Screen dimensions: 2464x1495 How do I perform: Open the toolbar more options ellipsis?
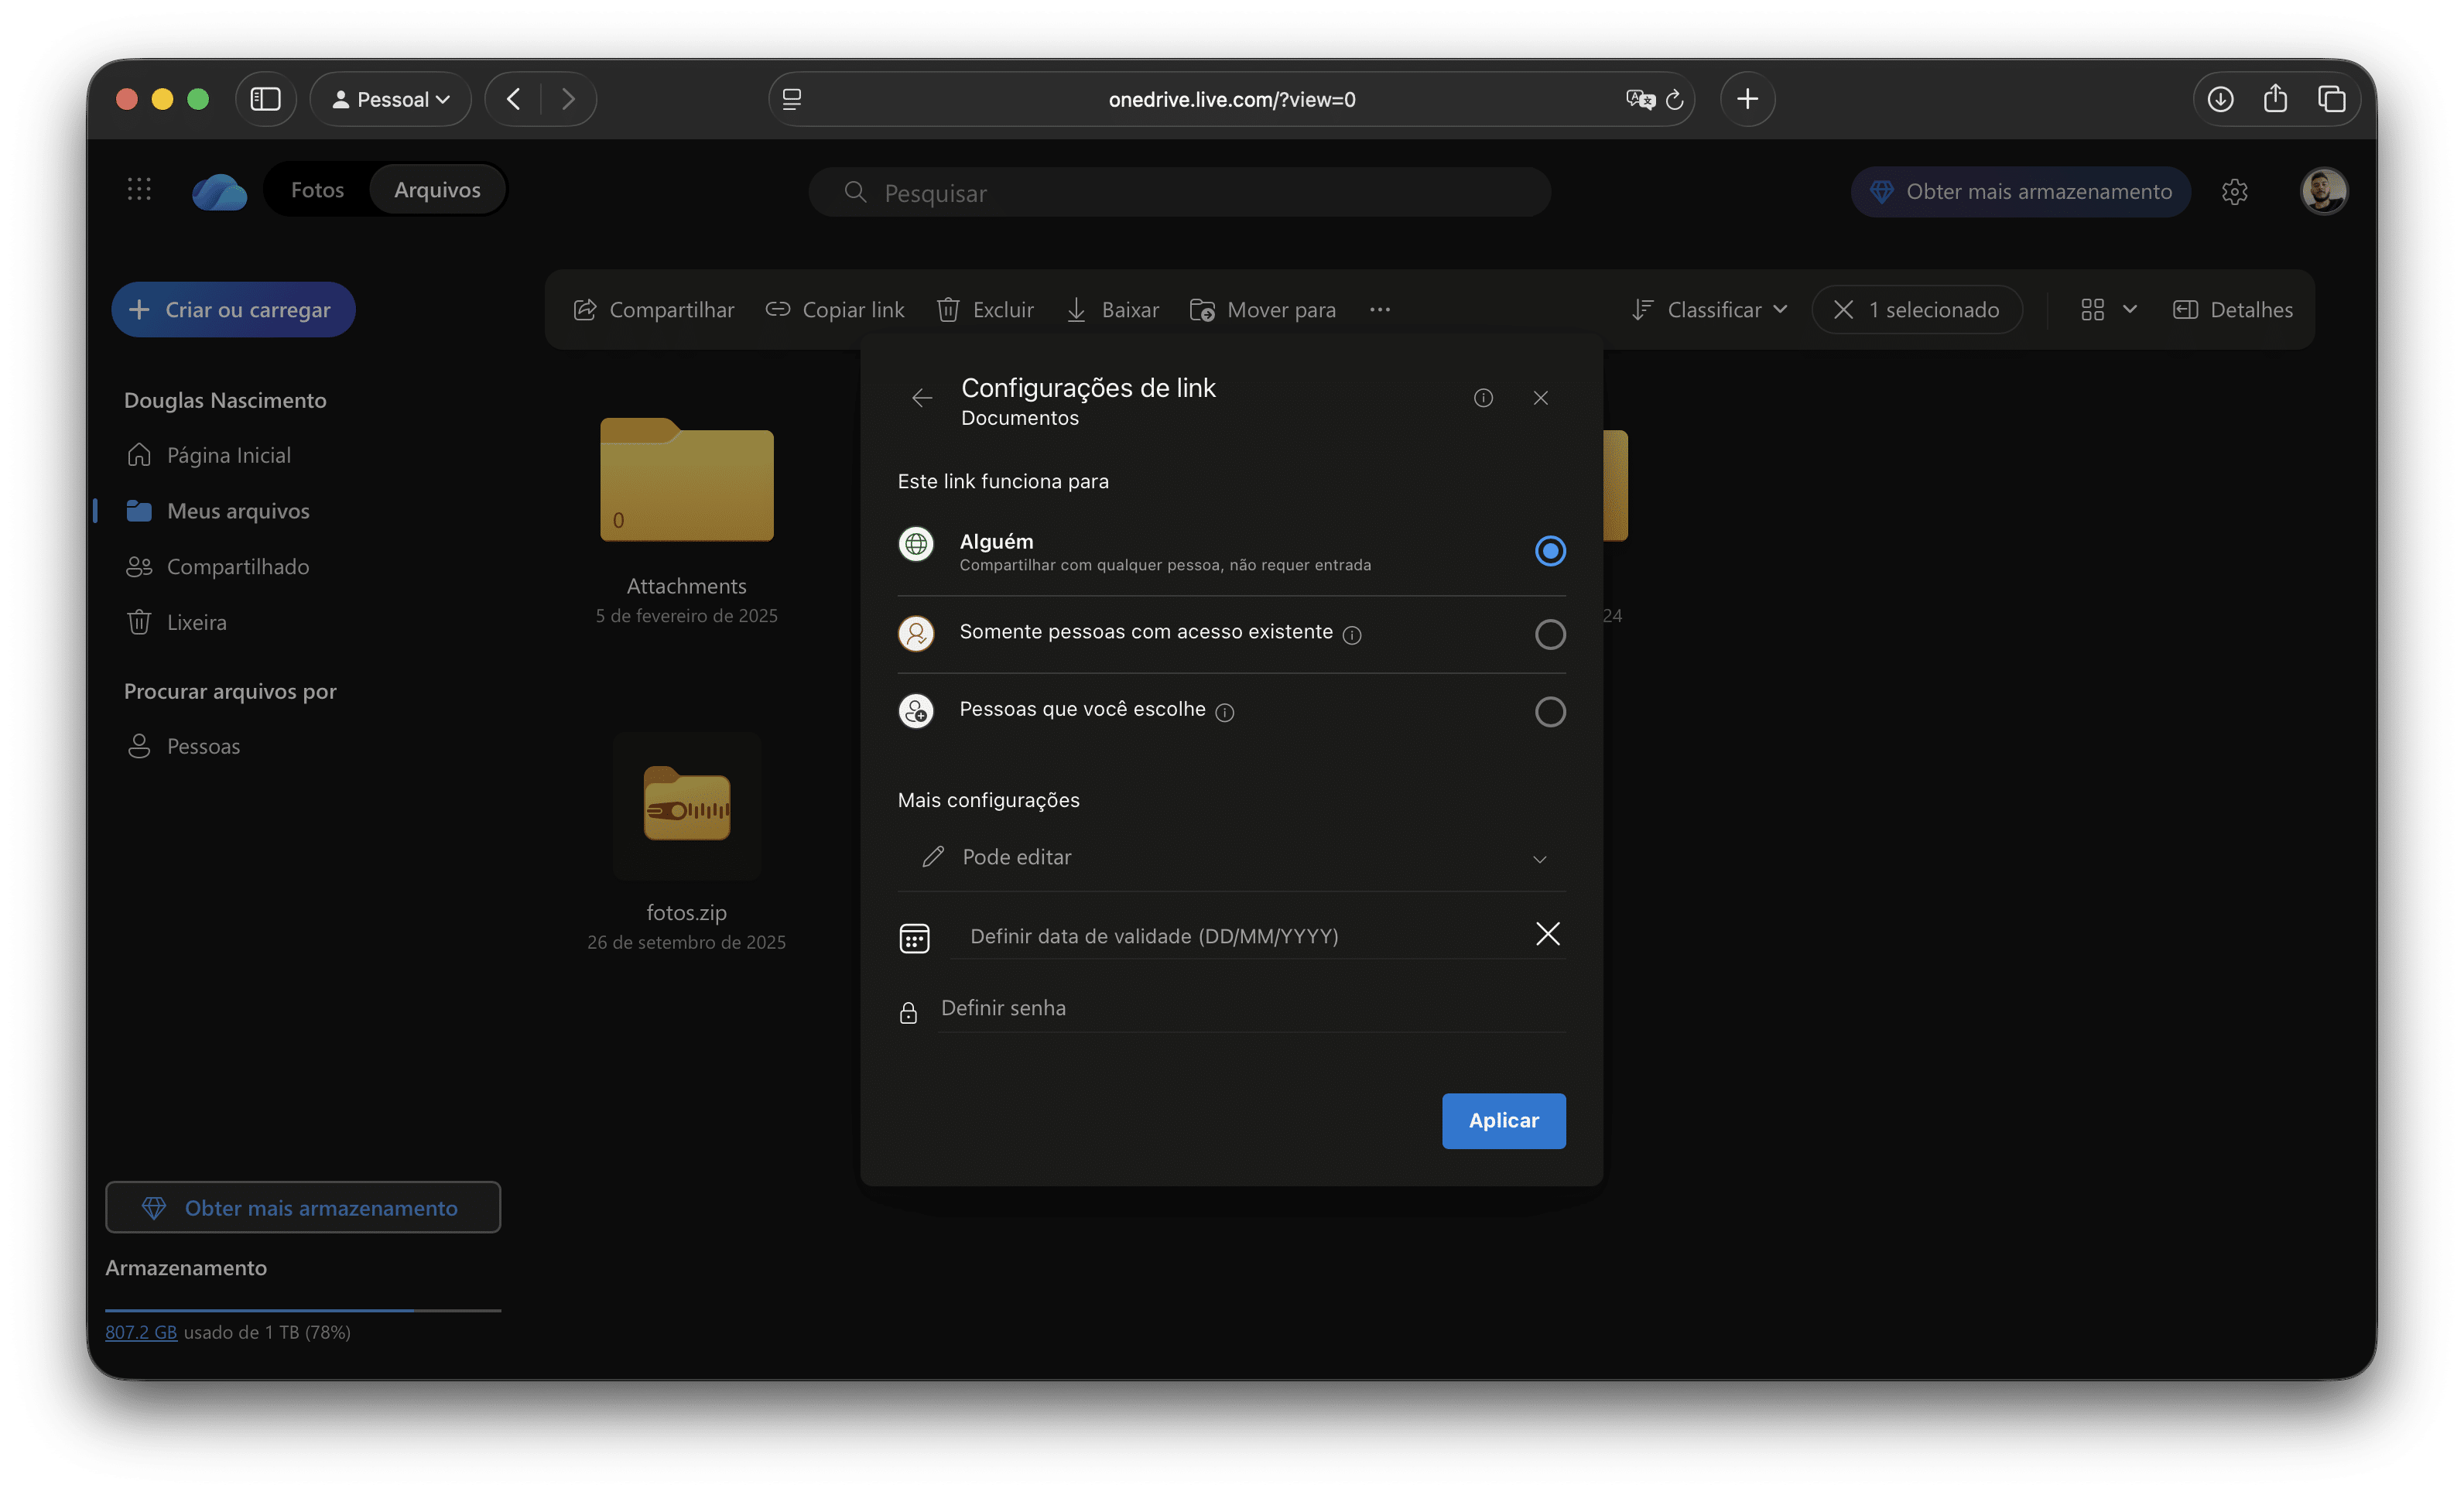1379,310
